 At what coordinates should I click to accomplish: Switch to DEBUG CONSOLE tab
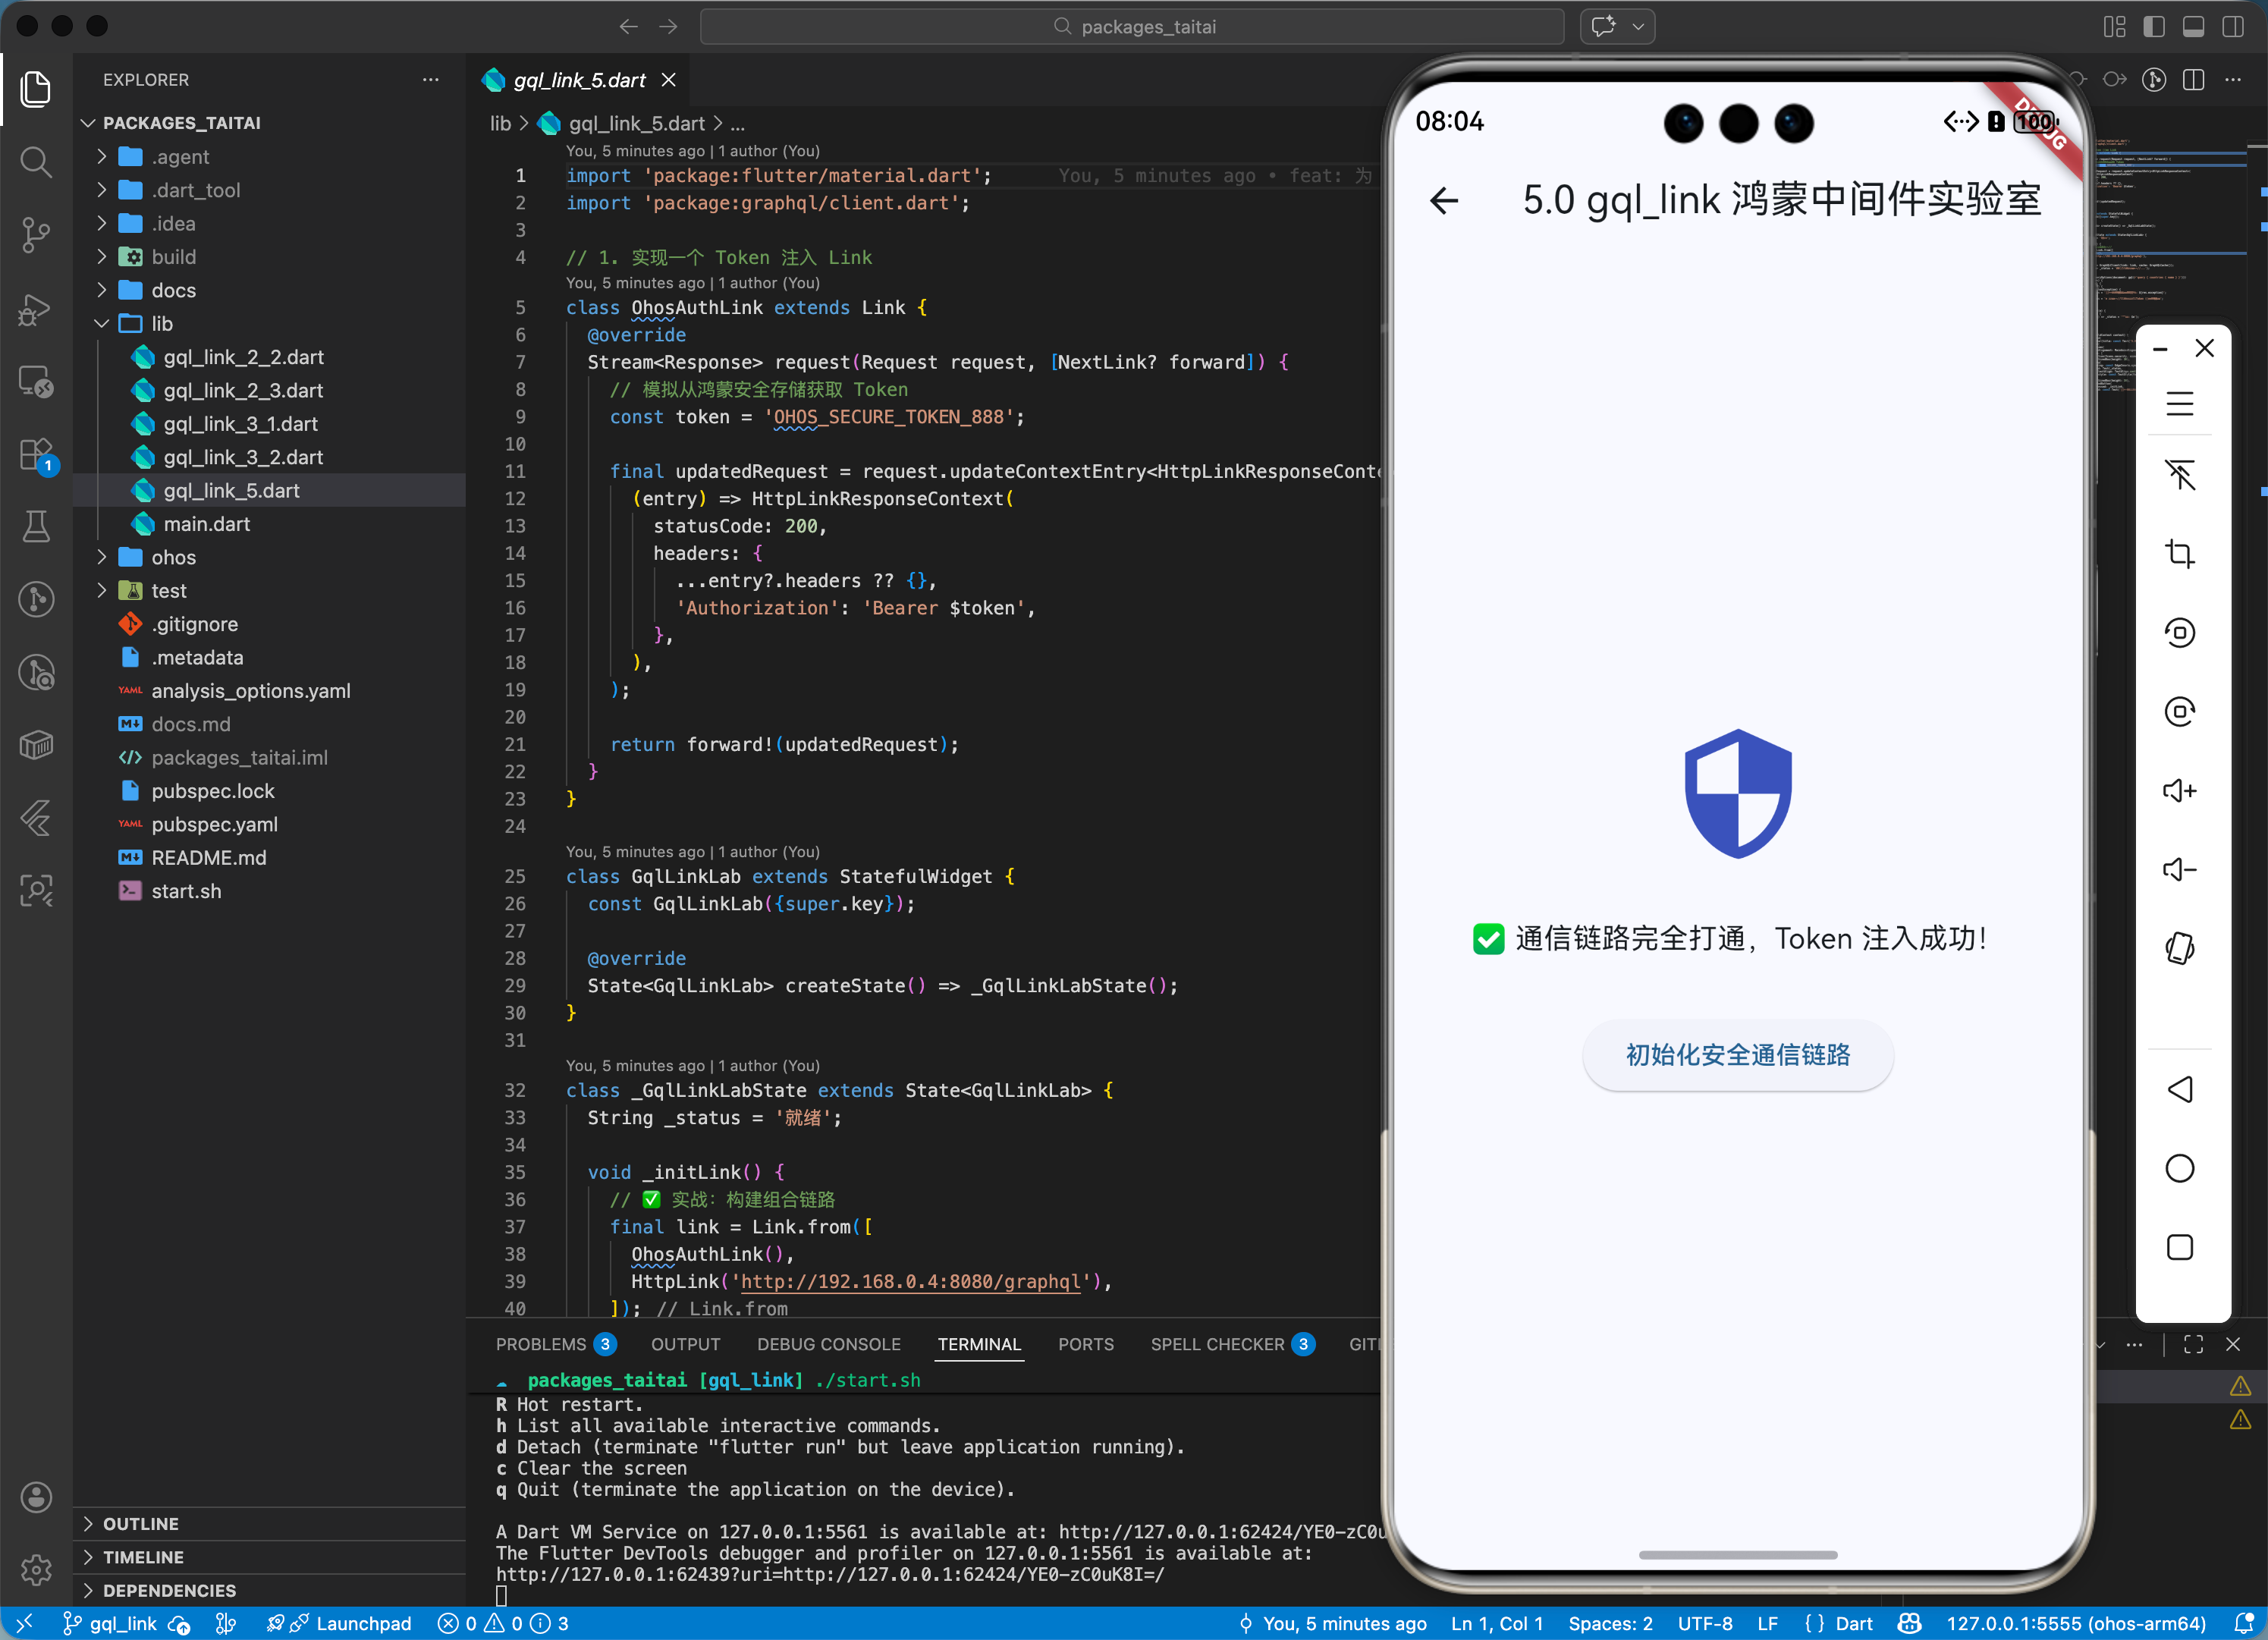[x=828, y=1344]
